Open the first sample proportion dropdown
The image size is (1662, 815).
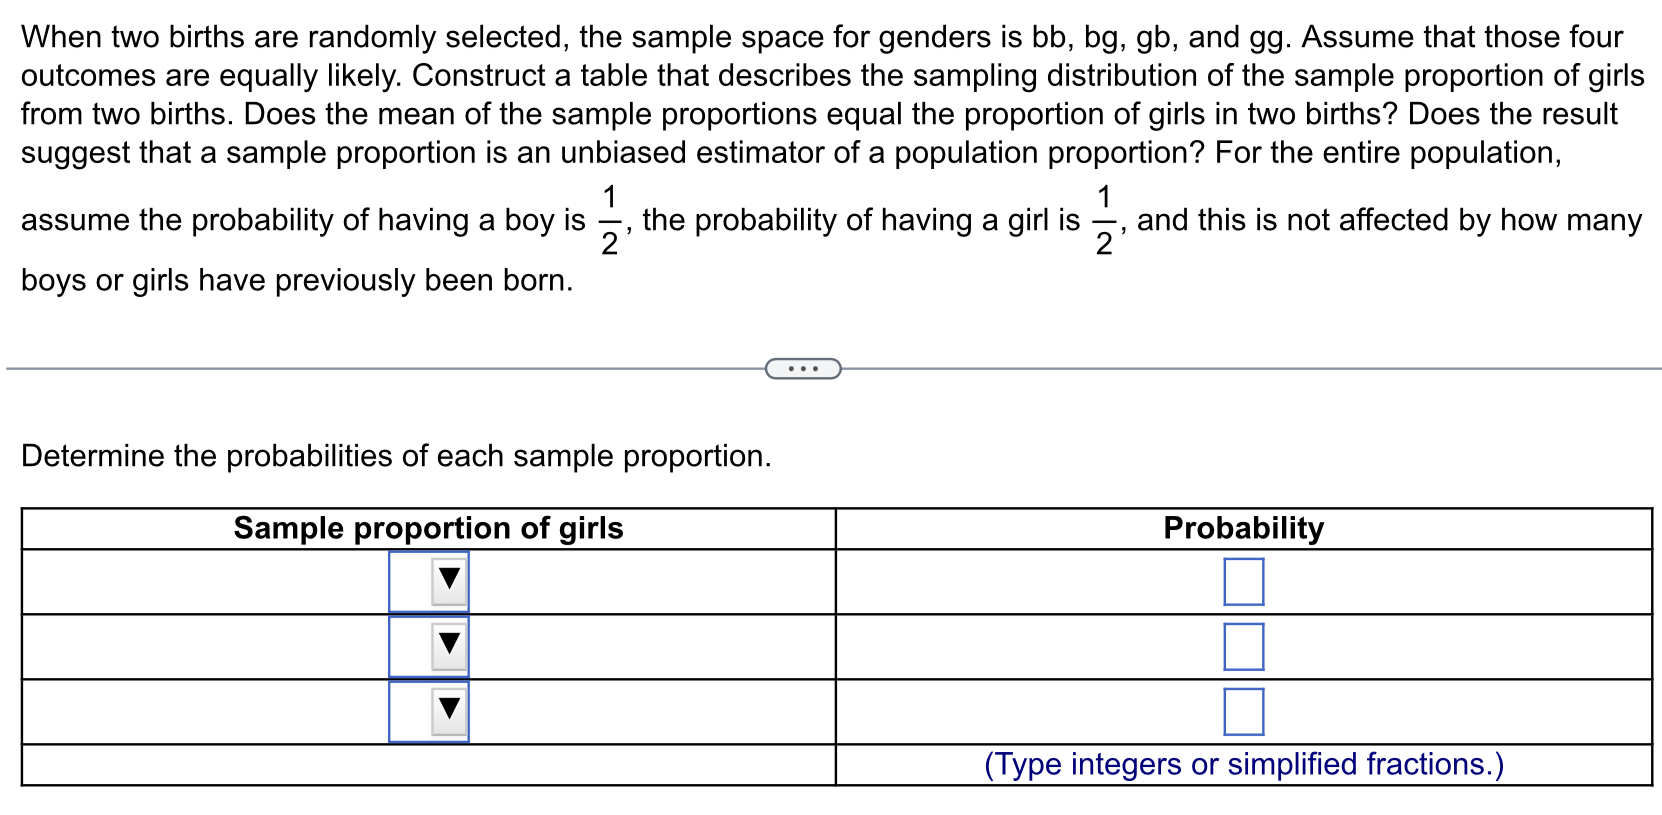click(428, 580)
